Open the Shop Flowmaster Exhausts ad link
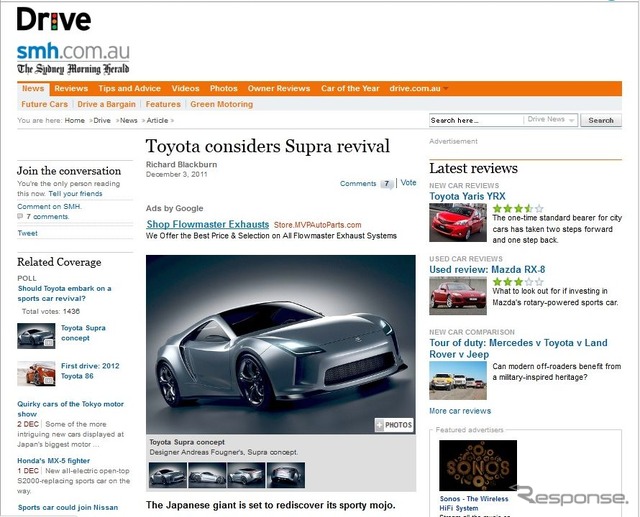Screen dimensions: 640x517 (x=208, y=224)
